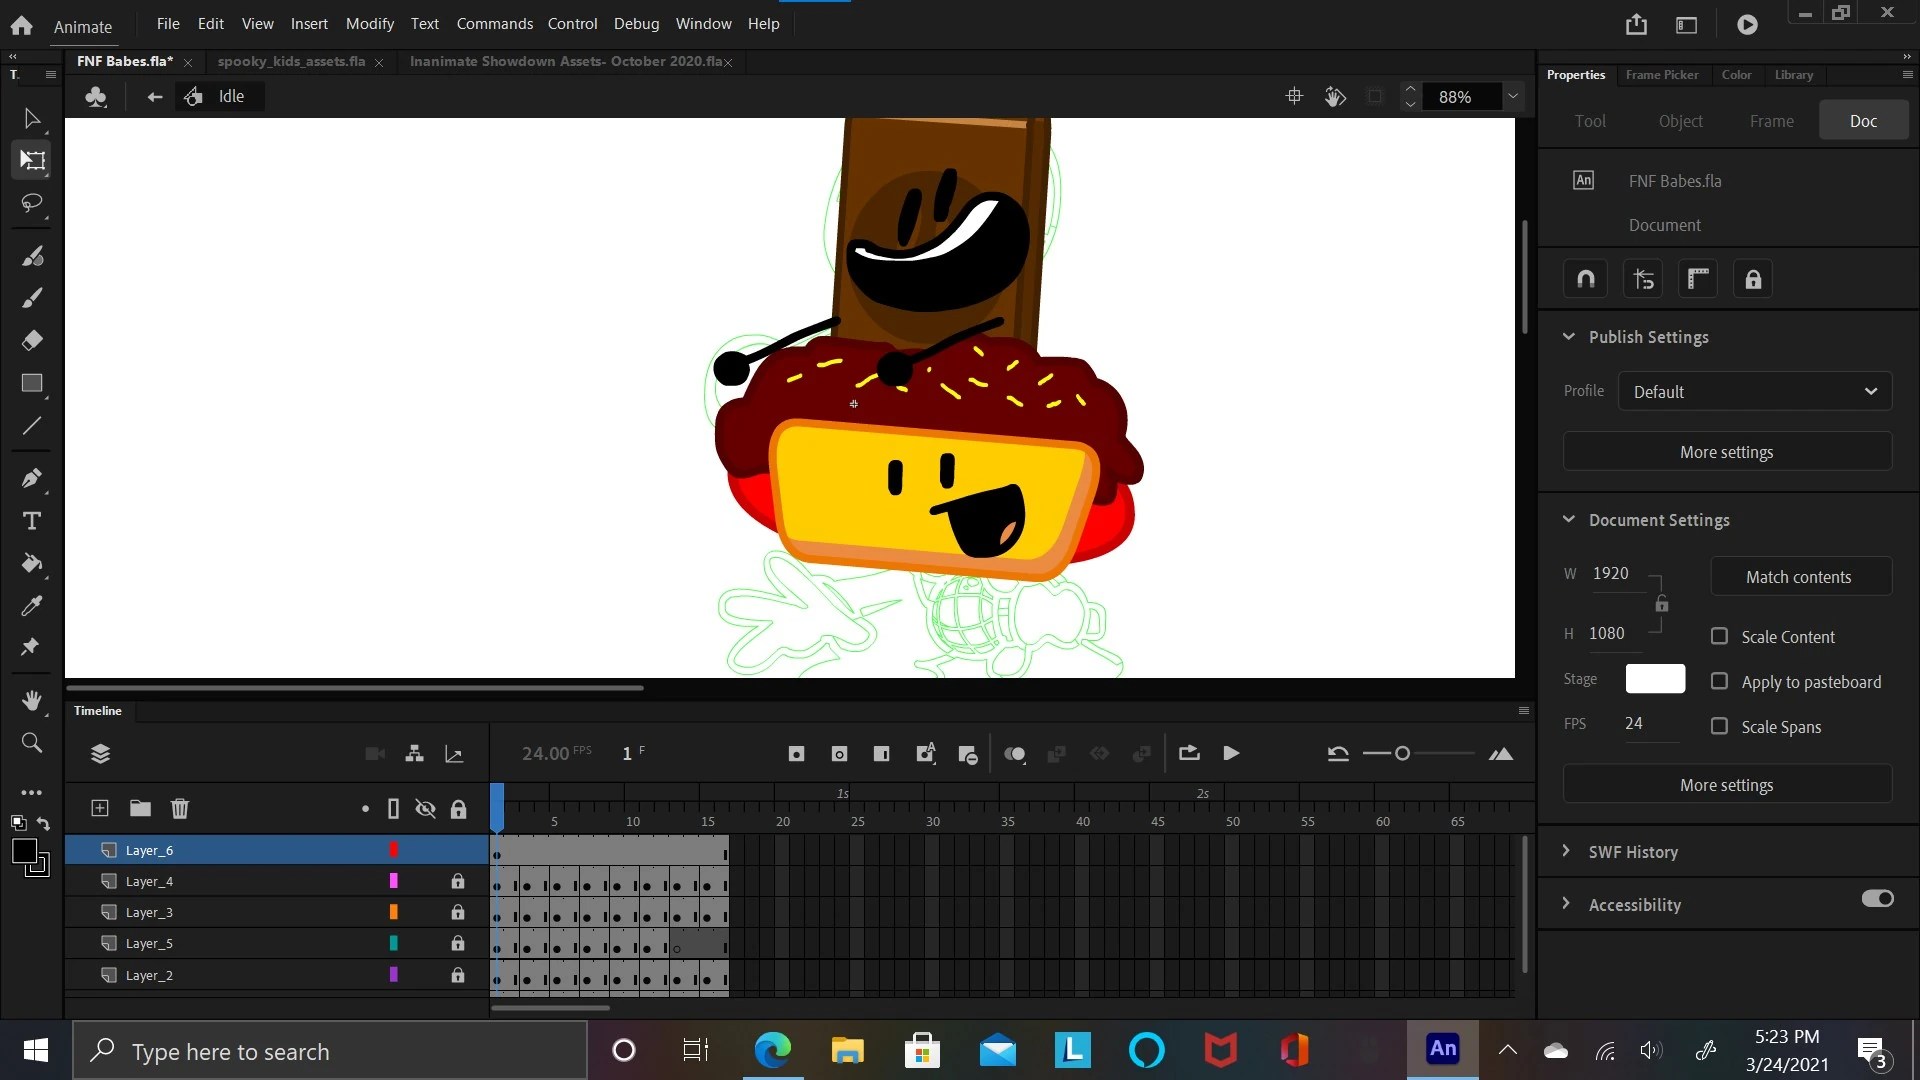
Task: Enable the Scale Spans checkbox
Action: coord(1719,726)
